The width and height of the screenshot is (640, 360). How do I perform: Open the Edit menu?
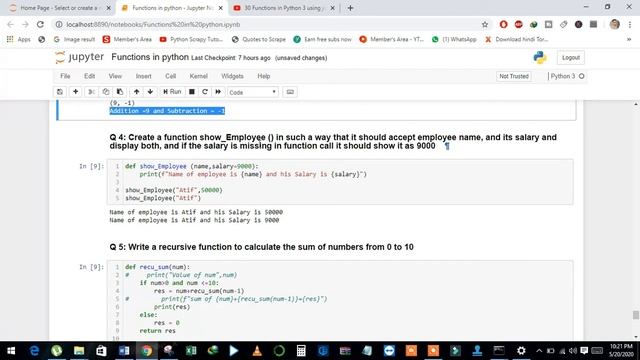[89, 76]
